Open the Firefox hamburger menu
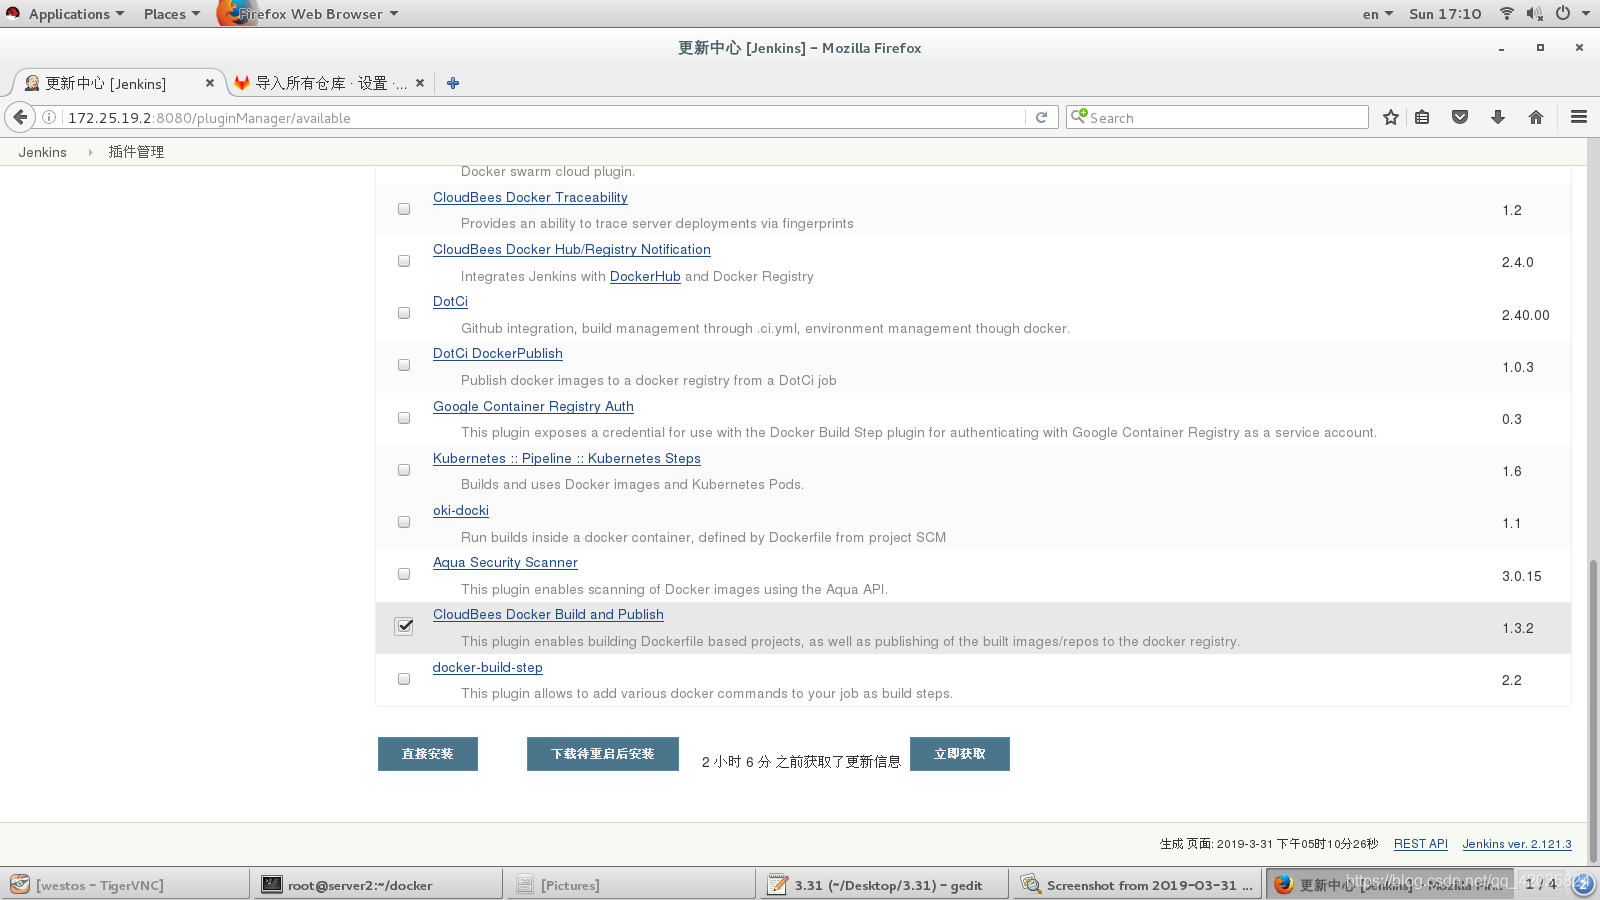The image size is (1600, 900). coord(1579,117)
